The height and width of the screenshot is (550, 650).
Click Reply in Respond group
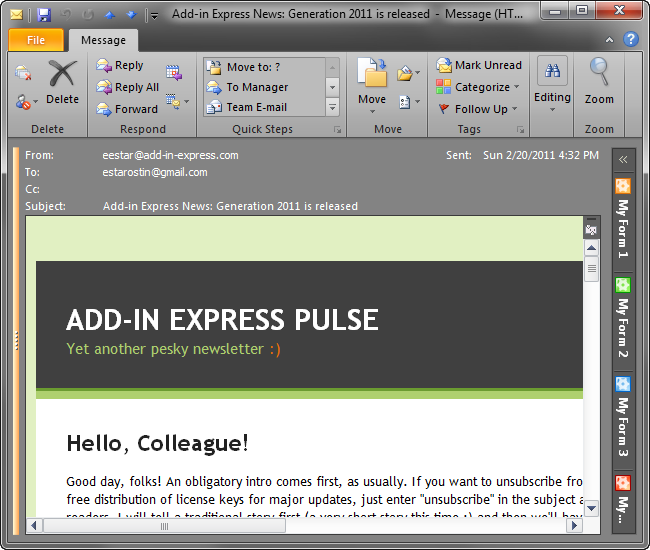point(120,65)
